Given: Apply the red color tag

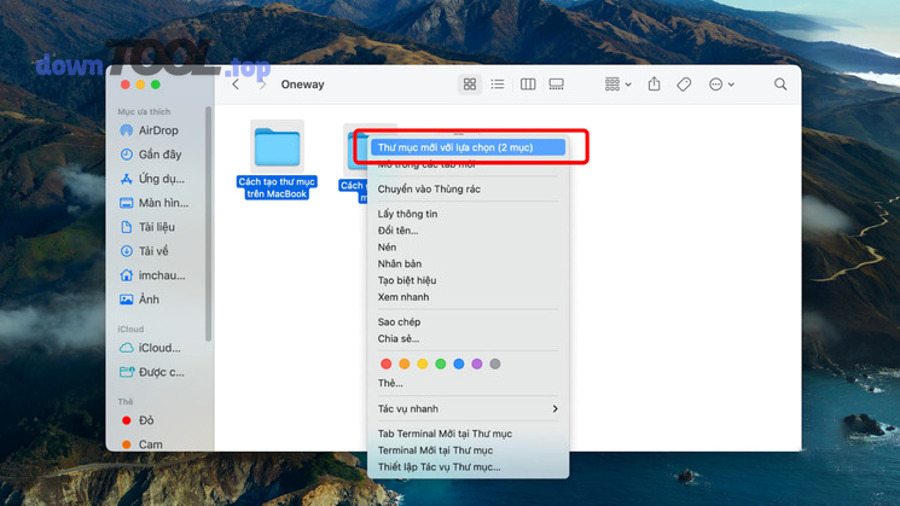Looking at the screenshot, I should pyautogui.click(x=387, y=364).
